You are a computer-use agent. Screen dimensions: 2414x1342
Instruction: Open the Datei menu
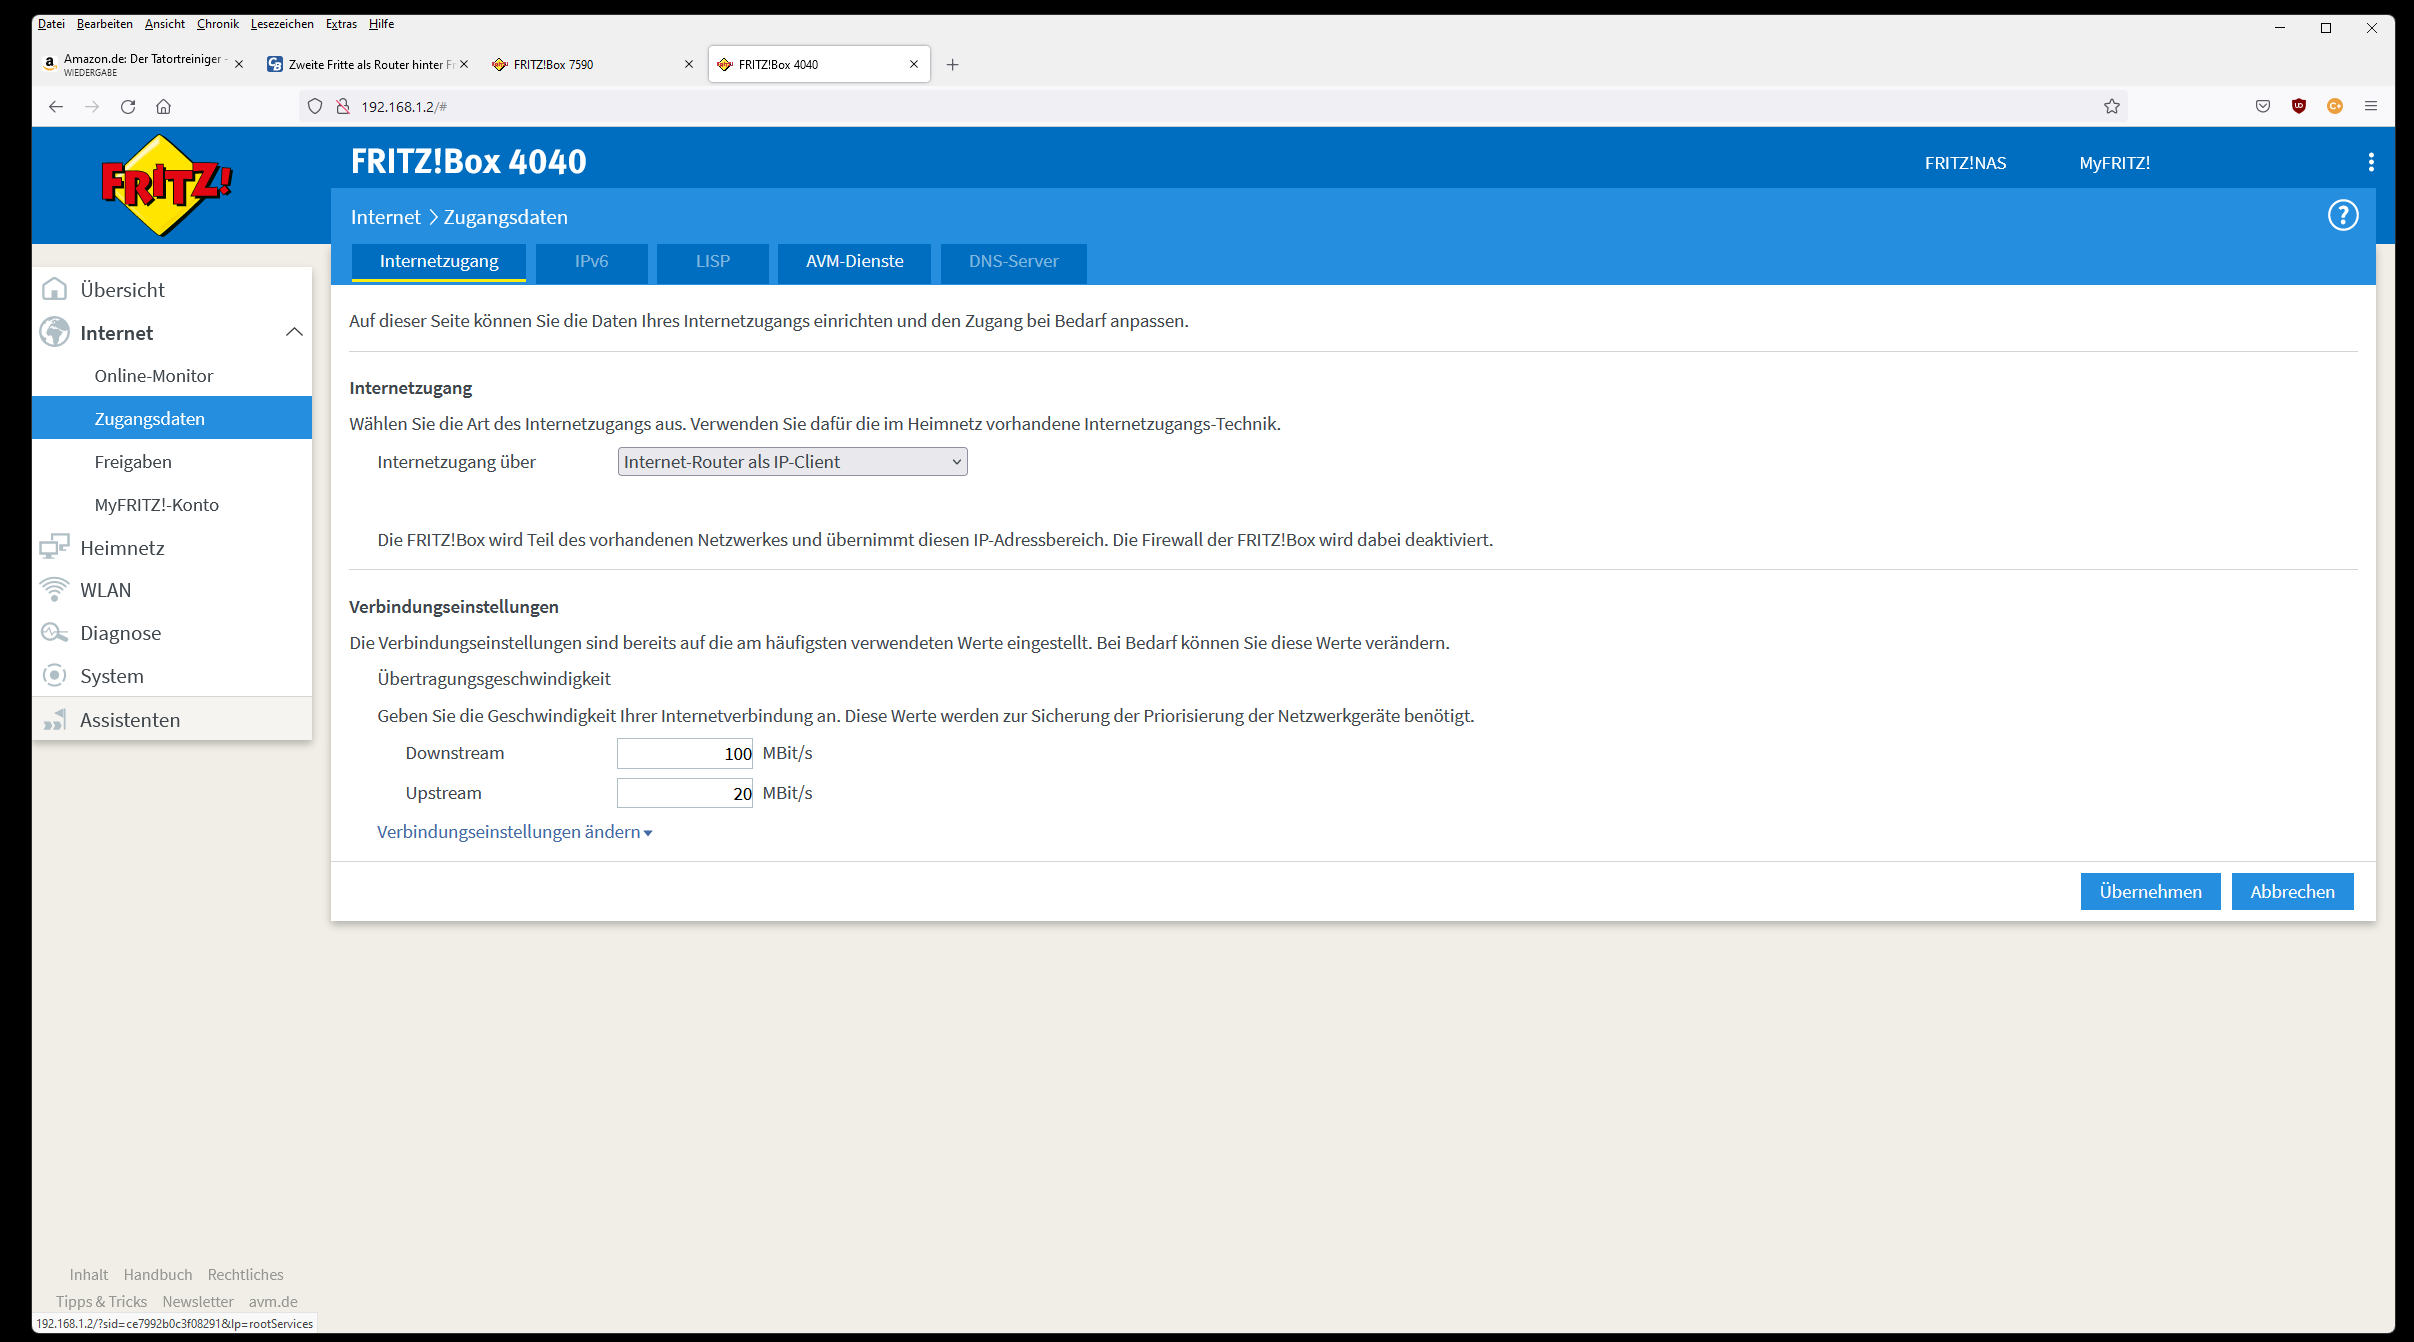pyautogui.click(x=51, y=24)
